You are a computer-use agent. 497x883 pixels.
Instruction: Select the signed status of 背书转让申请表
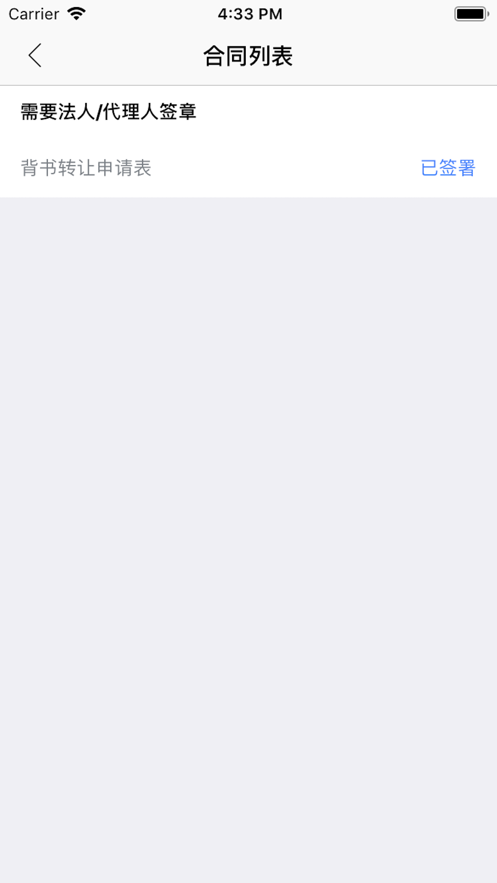[x=448, y=168]
